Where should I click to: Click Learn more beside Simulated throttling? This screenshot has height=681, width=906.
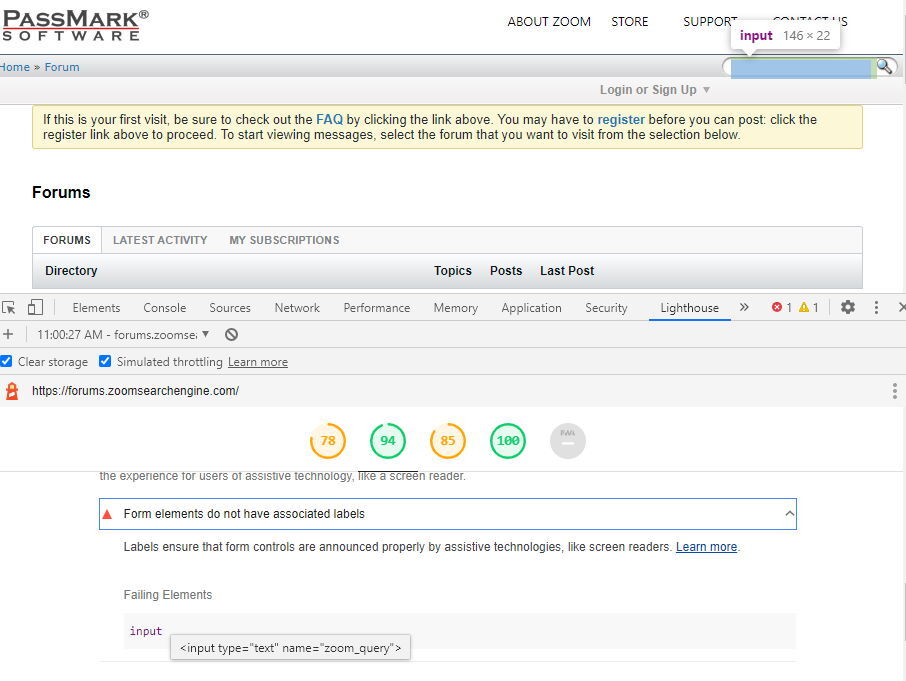258,362
